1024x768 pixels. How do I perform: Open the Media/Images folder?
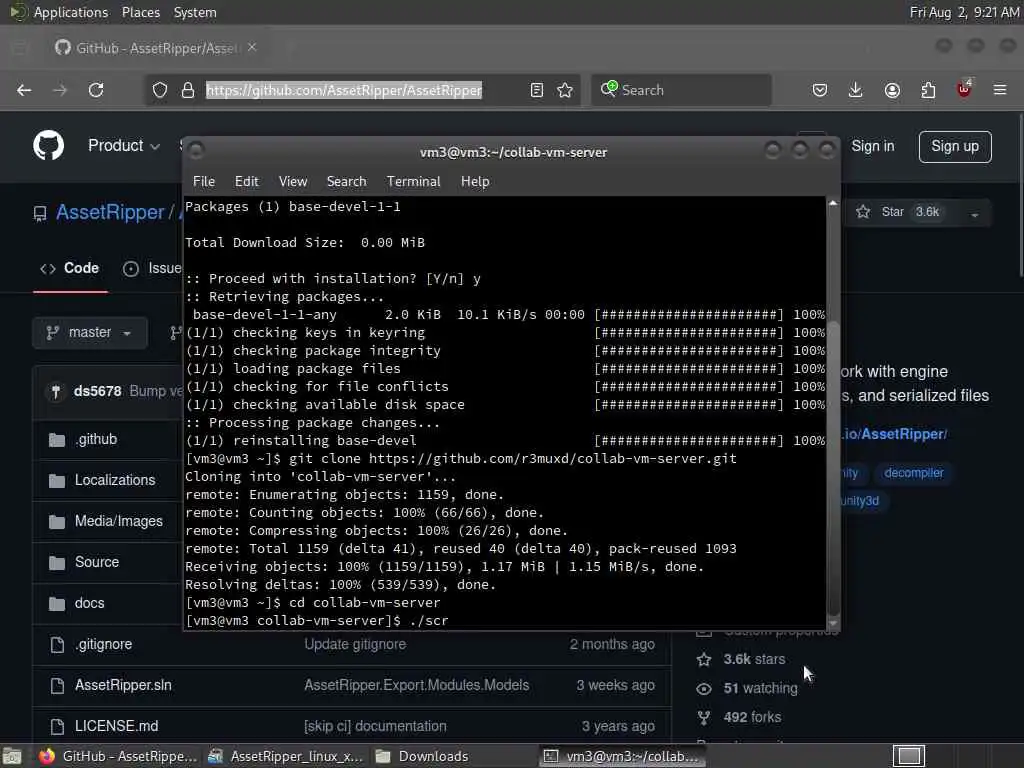(118, 521)
